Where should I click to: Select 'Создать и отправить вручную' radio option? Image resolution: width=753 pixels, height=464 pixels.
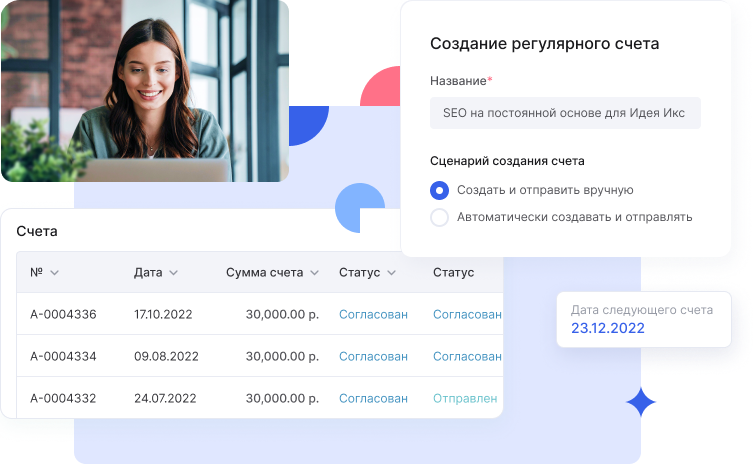click(439, 190)
